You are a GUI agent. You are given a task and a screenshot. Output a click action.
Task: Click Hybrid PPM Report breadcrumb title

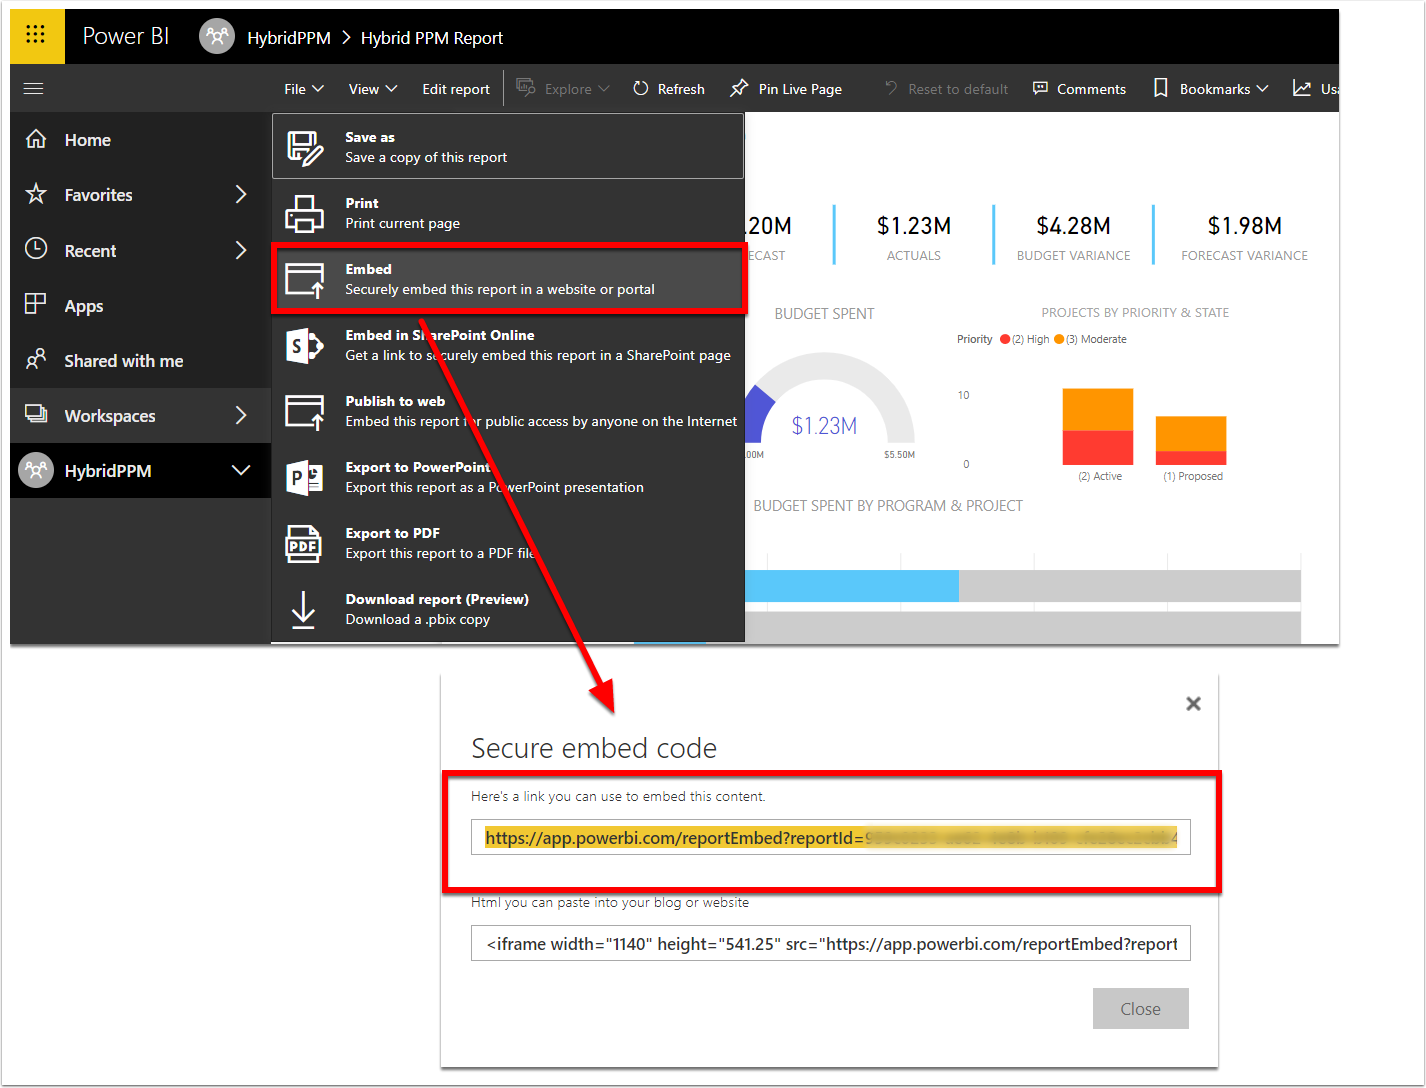tap(432, 38)
